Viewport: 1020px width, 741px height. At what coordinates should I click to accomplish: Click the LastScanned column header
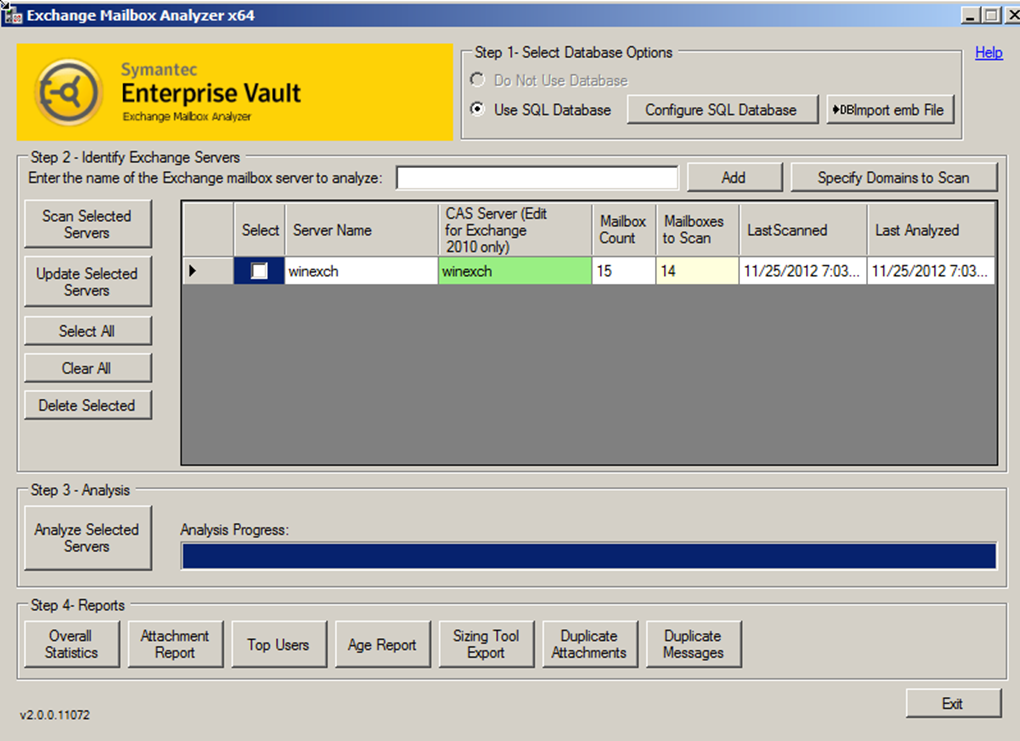point(803,230)
